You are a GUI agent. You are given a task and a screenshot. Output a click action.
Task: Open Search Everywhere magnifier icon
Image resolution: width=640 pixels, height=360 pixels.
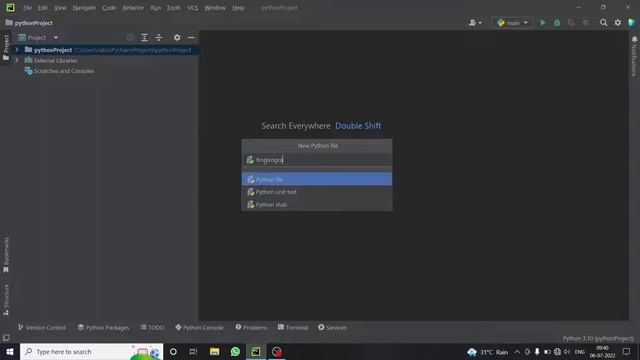pos(603,23)
